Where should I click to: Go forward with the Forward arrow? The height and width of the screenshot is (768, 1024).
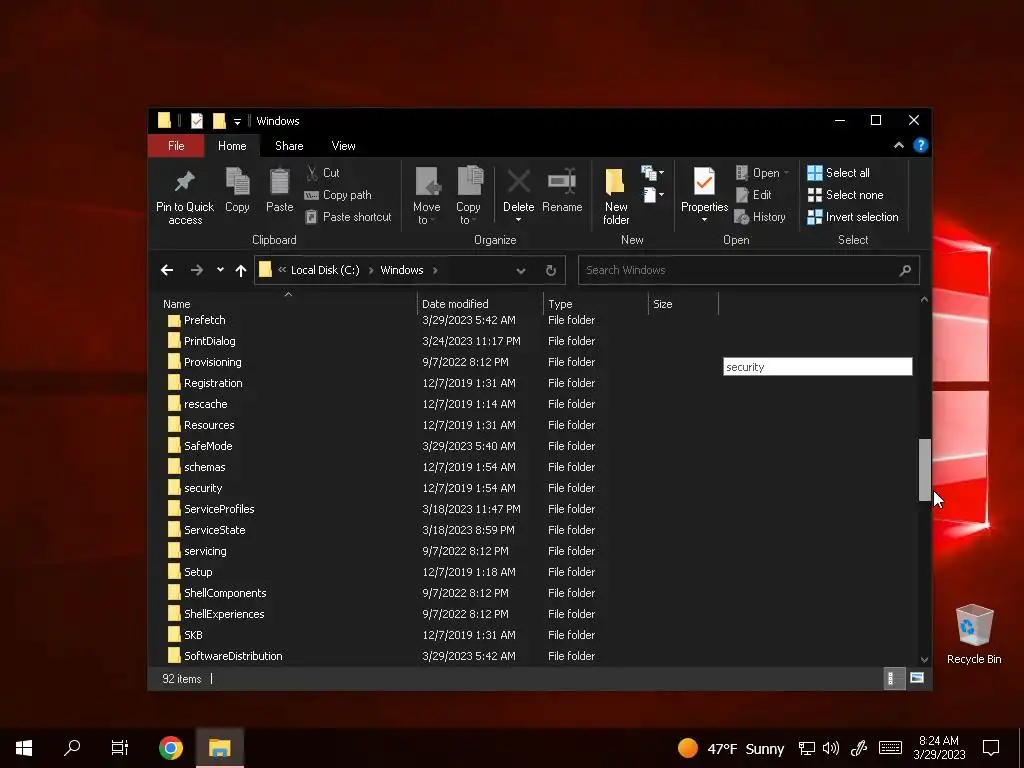[x=197, y=270]
